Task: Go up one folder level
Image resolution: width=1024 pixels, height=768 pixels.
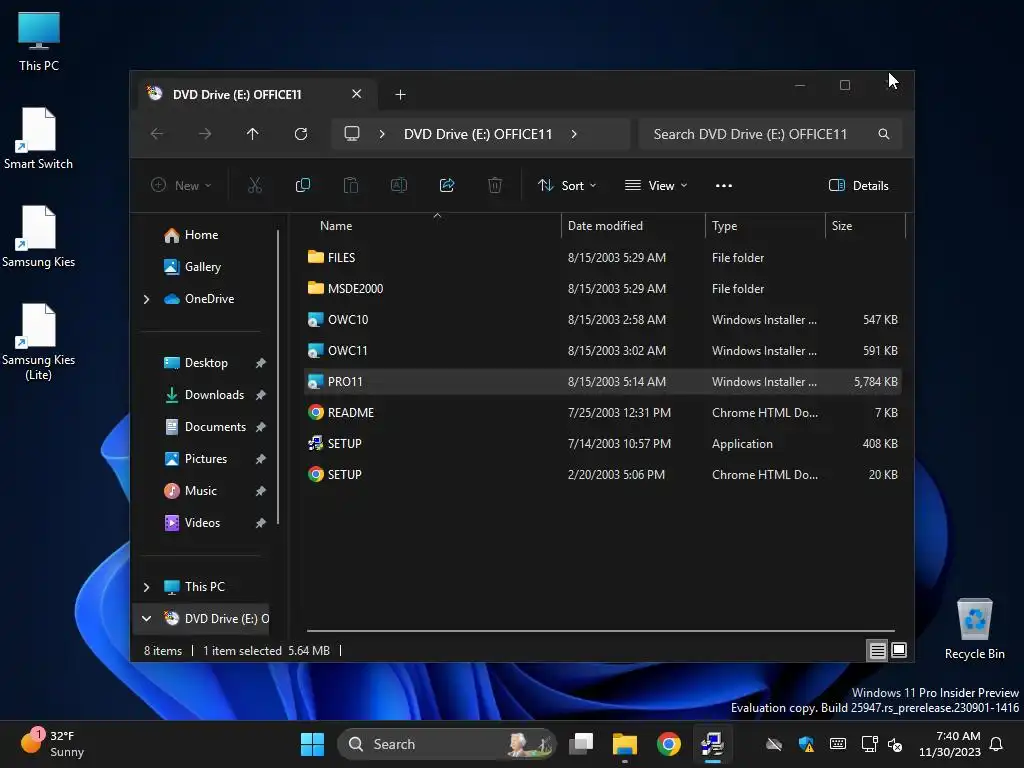Action: pos(253,134)
